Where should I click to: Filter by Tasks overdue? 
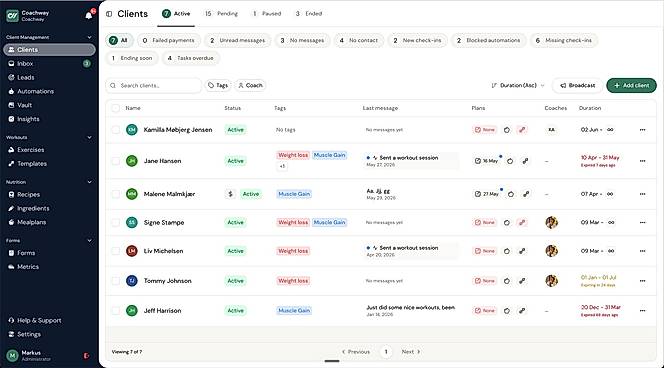[191, 58]
